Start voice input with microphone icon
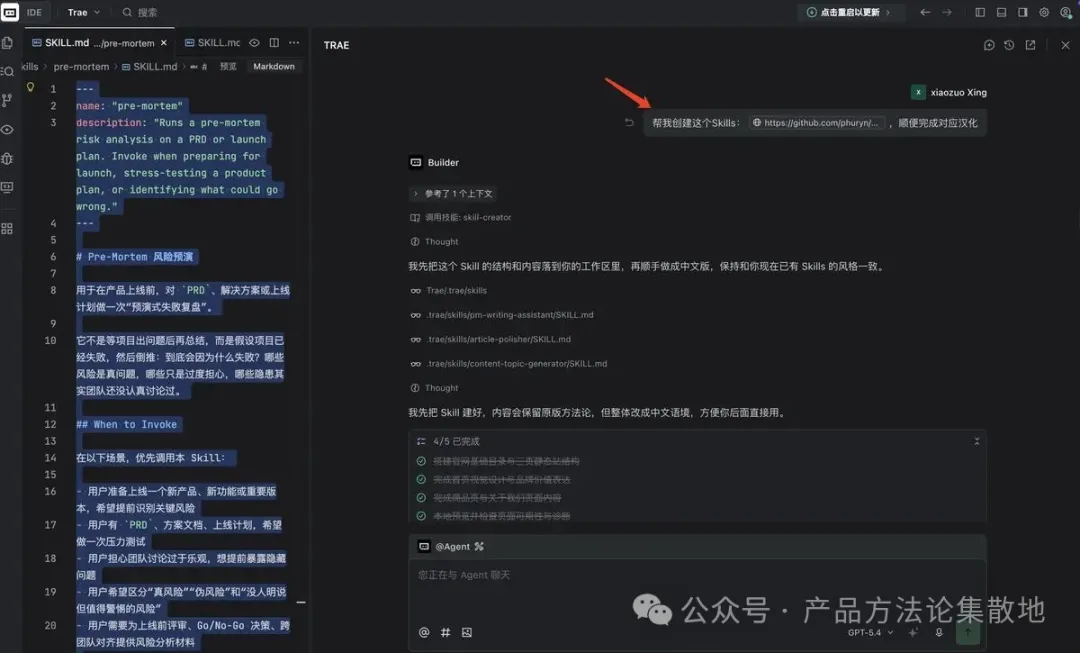Viewport: 1080px width, 653px height. 939,632
